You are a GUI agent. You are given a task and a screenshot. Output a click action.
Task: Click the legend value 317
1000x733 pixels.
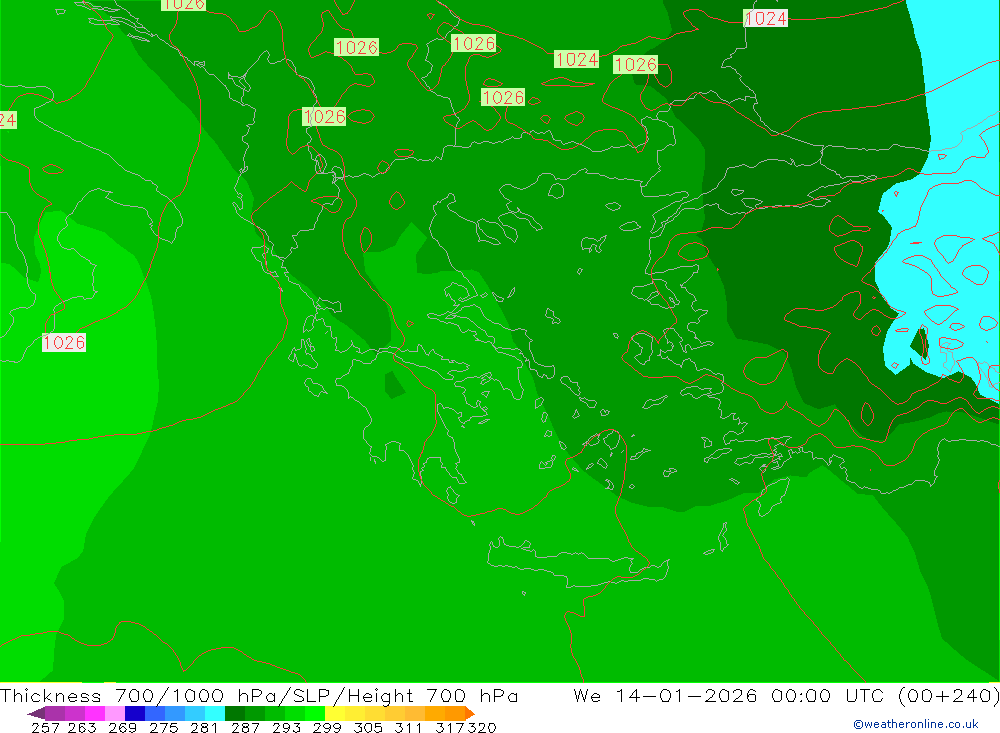450,727
